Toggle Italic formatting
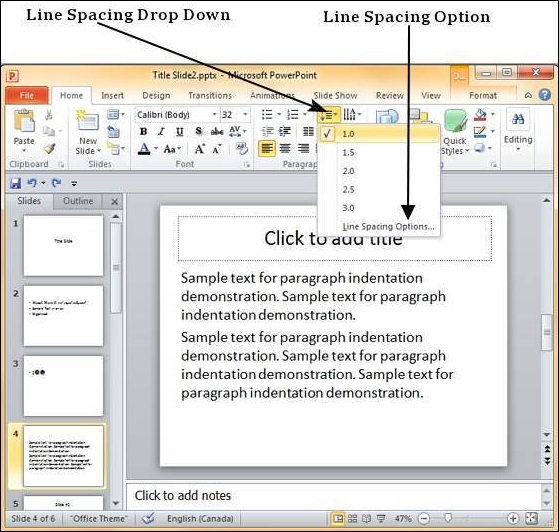Screen dimensions: 559x532 [161, 132]
